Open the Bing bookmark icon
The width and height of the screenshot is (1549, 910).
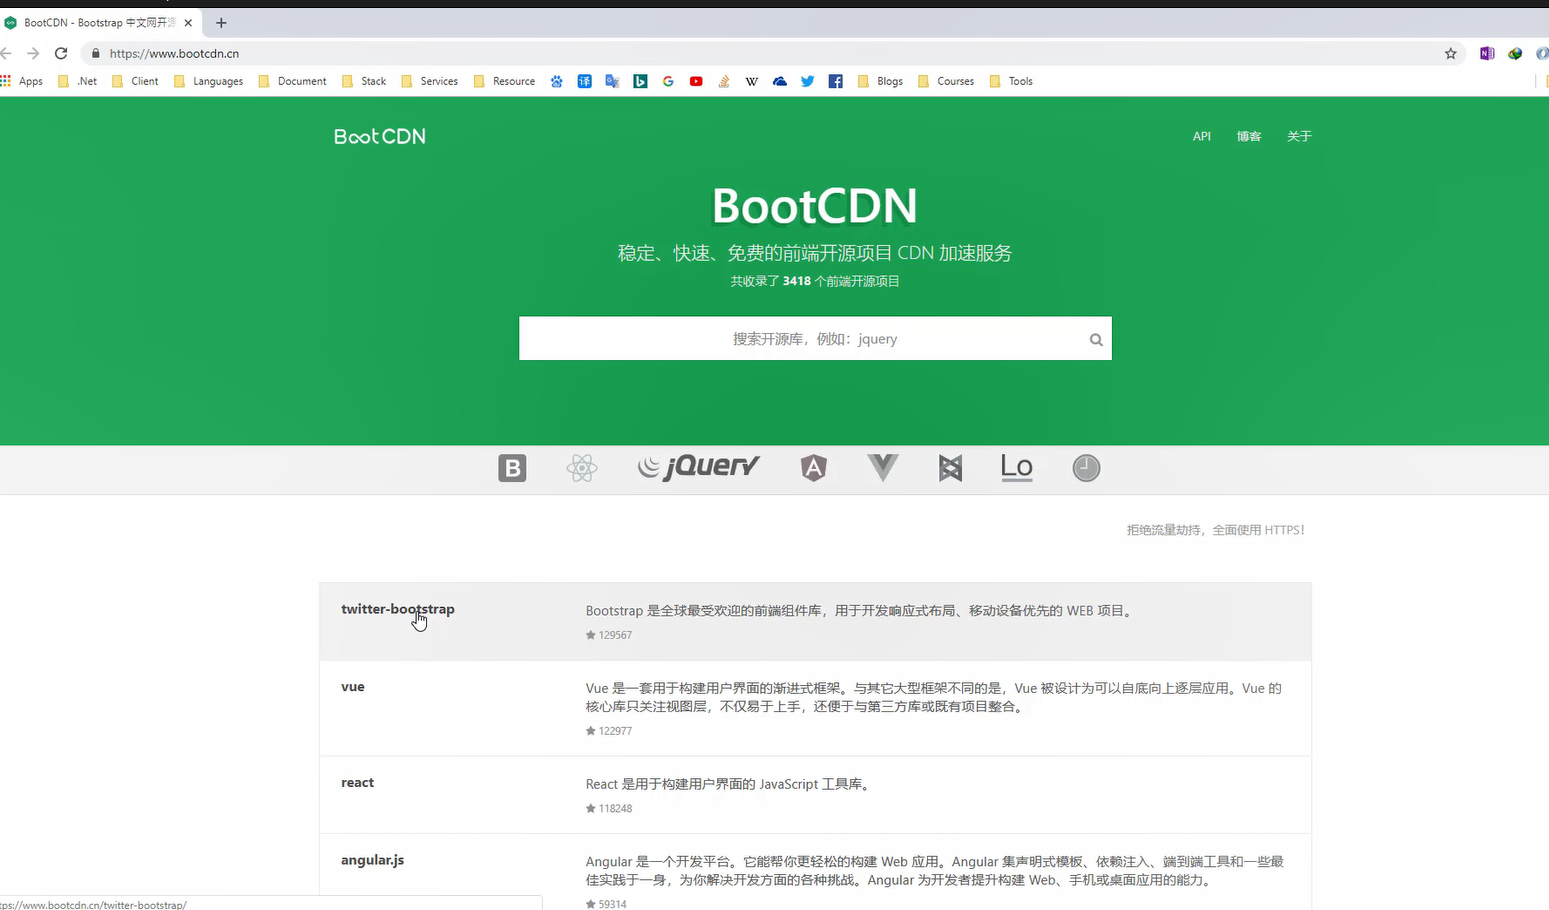click(x=640, y=81)
